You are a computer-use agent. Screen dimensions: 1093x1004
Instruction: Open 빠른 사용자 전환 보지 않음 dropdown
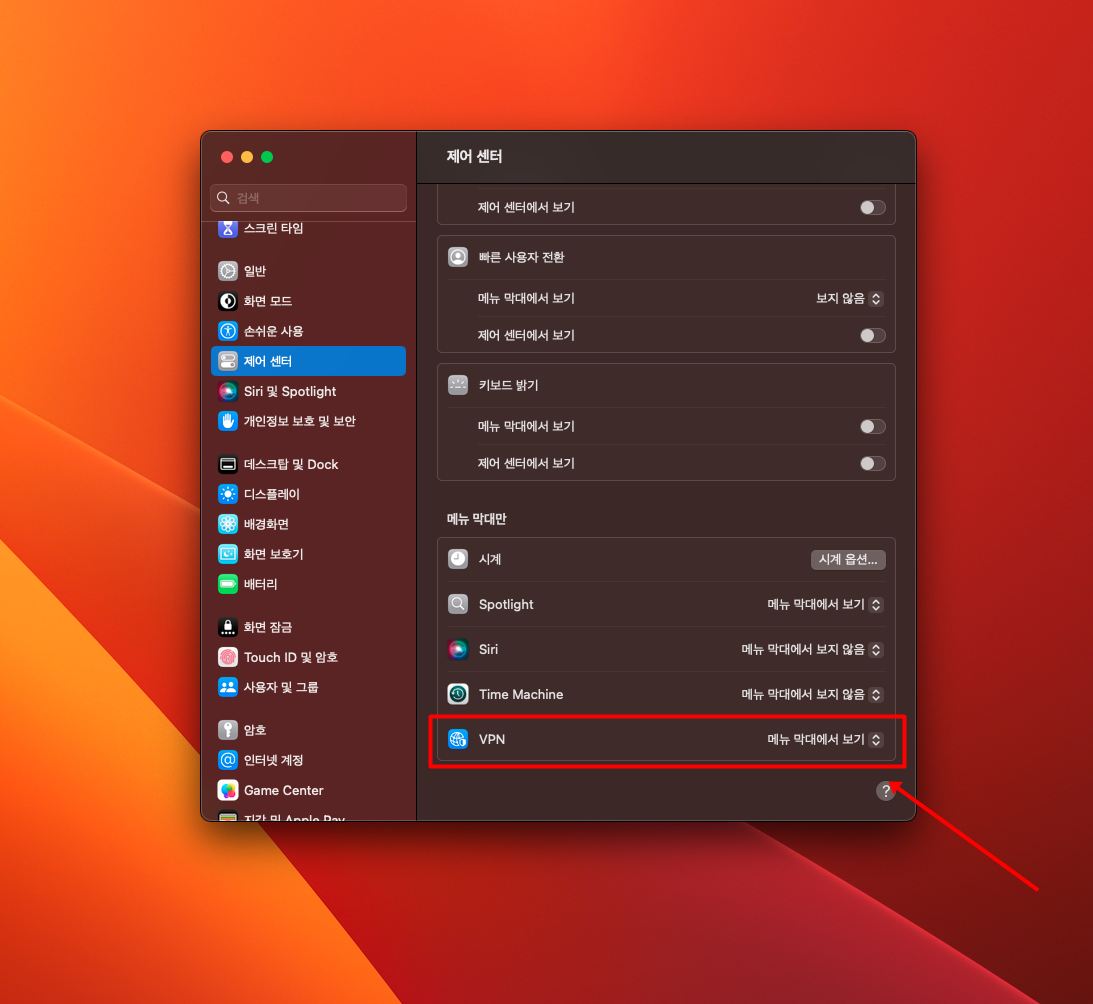point(850,298)
